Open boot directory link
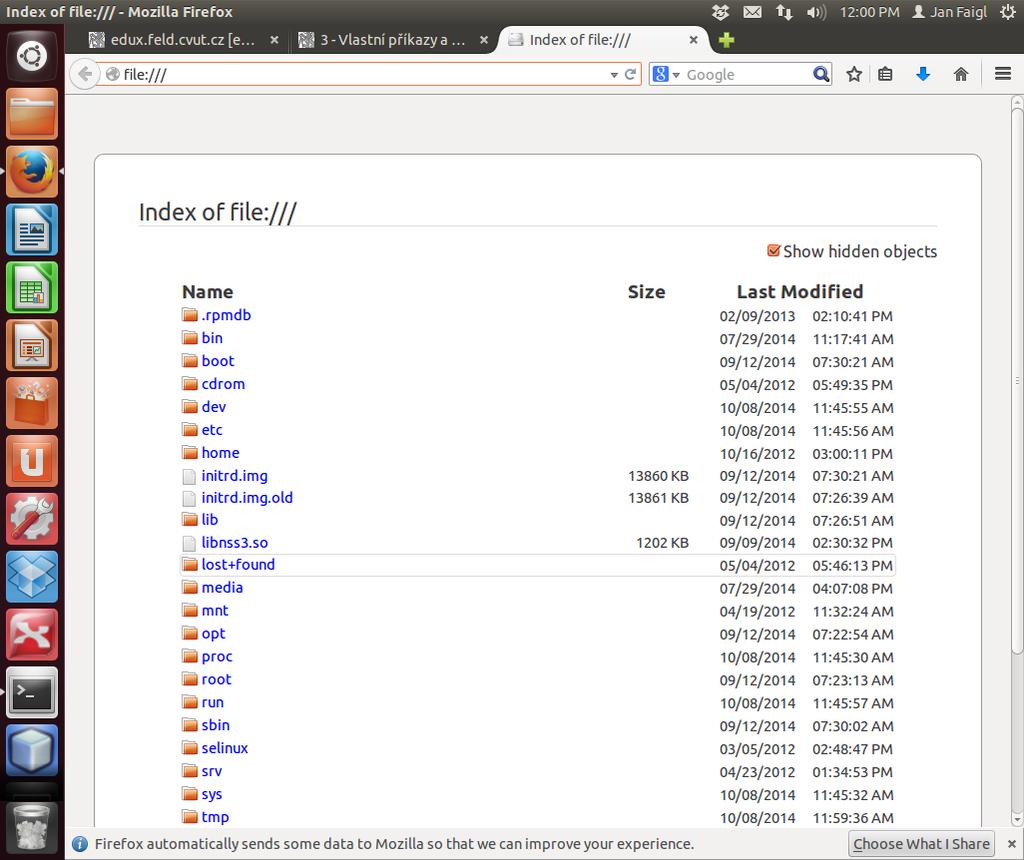Viewport: 1024px width, 860px height. pos(217,360)
